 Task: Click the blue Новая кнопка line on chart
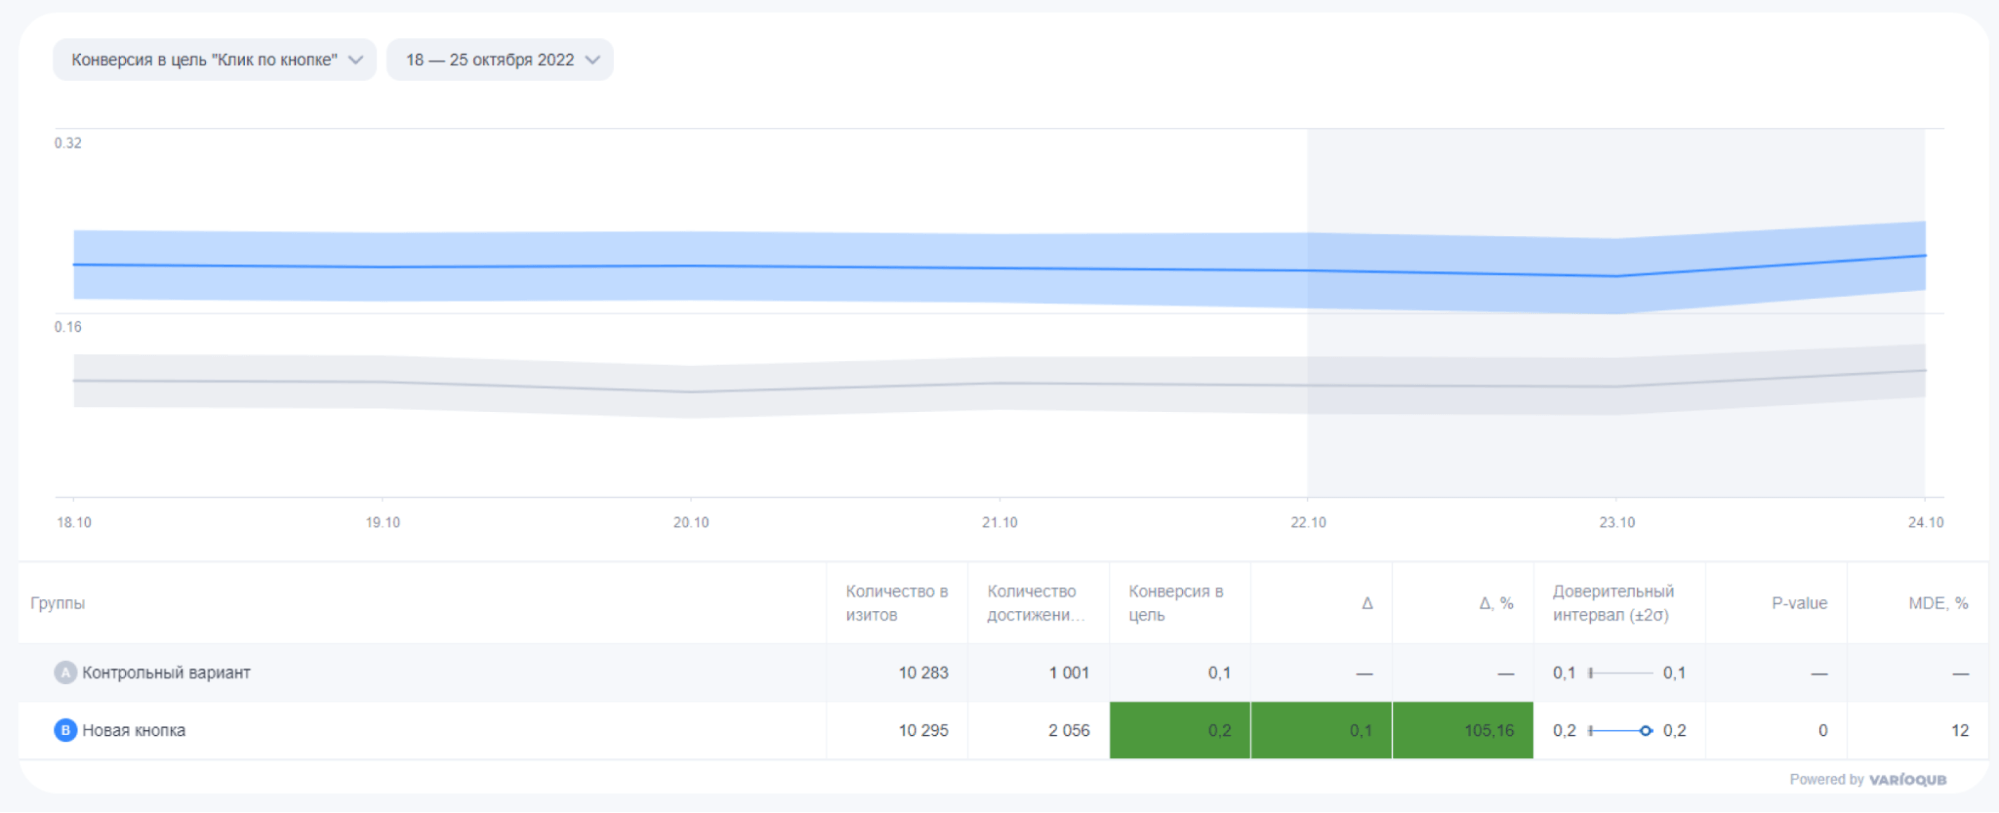pyautogui.click(x=1000, y=268)
